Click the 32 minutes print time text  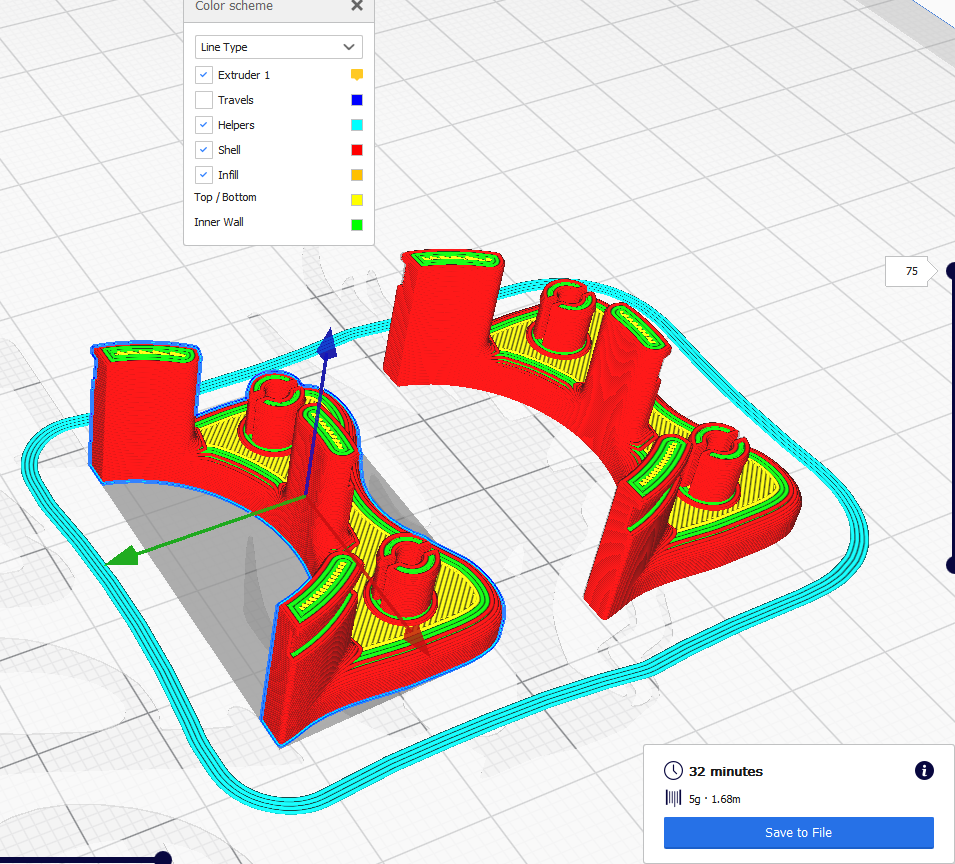coord(725,771)
